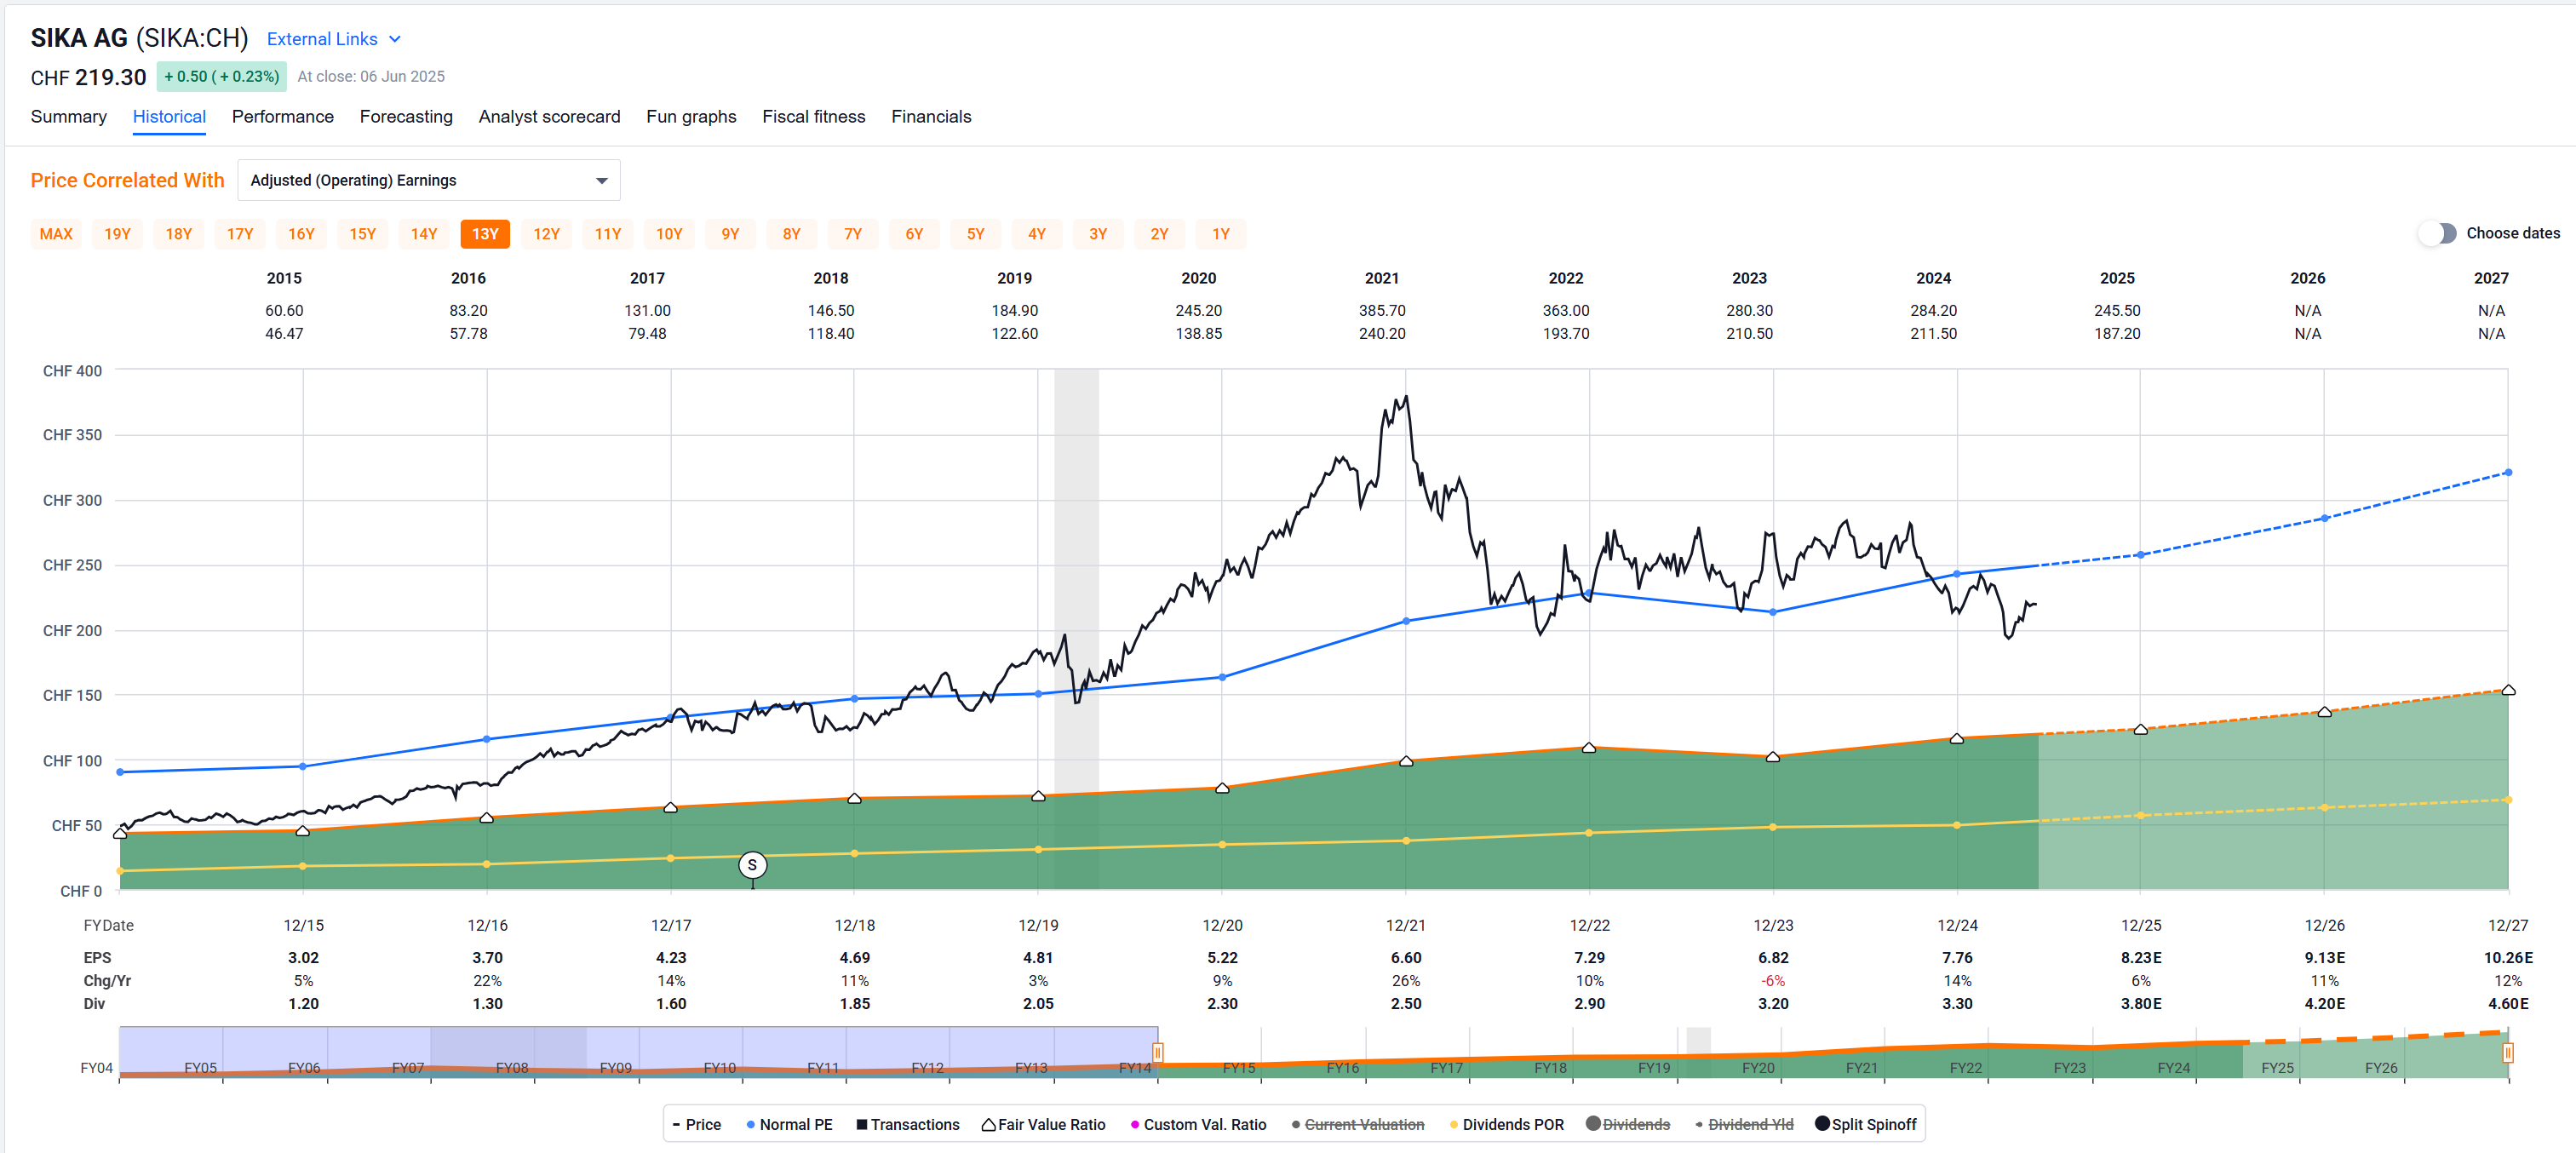The height and width of the screenshot is (1153, 2576).
Task: Pick the 1Y range button
Action: point(1221,234)
